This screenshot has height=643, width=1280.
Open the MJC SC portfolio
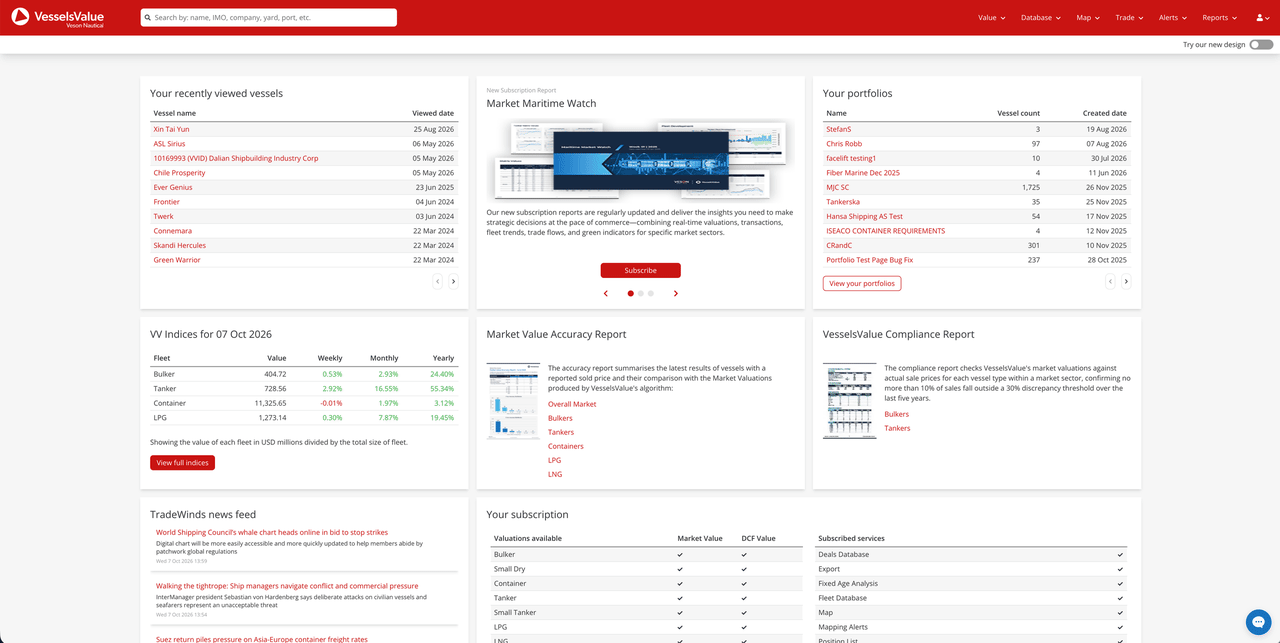coord(838,187)
